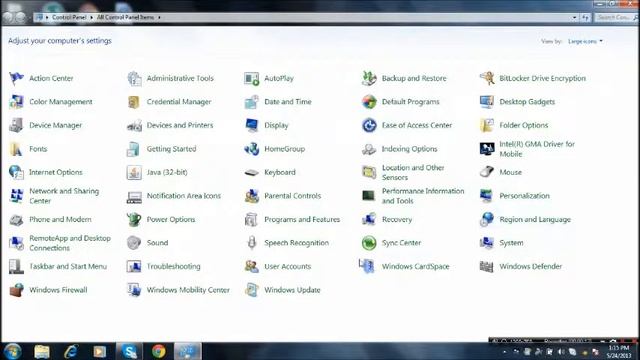Click Windows CardSpace link
The image size is (640, 360).
coord(416,267)
